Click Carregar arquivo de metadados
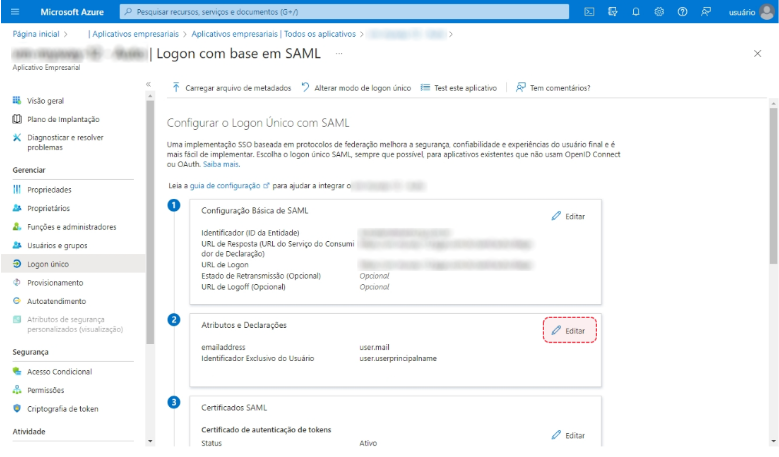 click(x=232, y=88)
